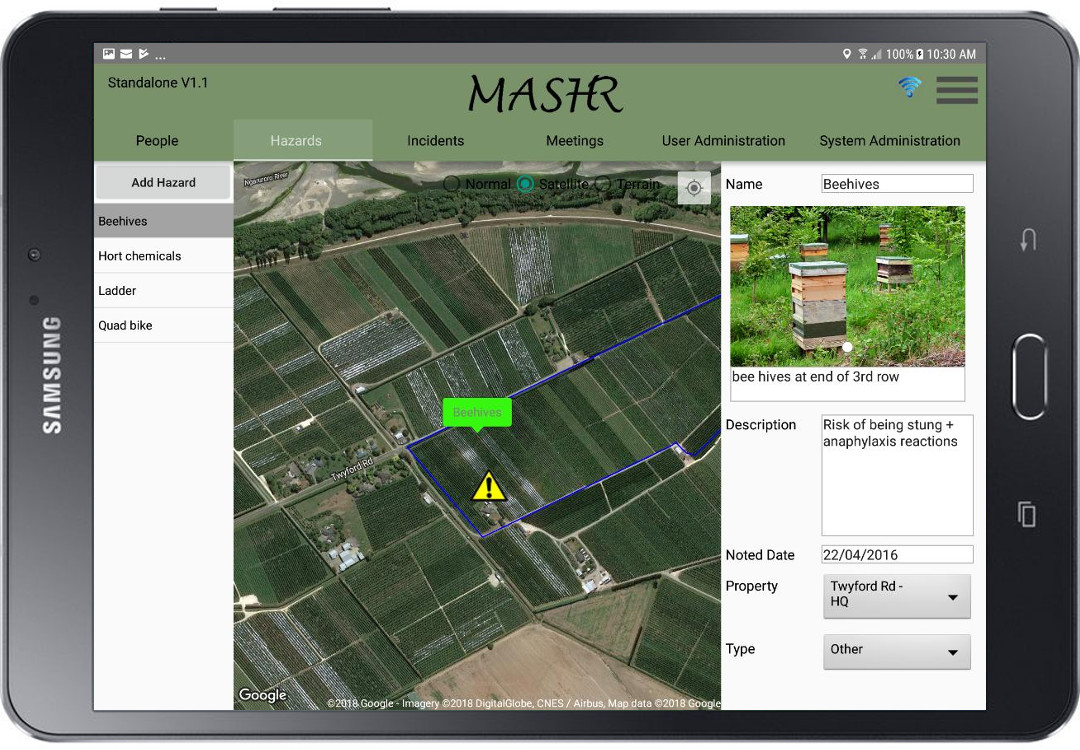Screen dimensions: 1080x750
Task: Open the Incidents tab
Action: tap(435, 141)
